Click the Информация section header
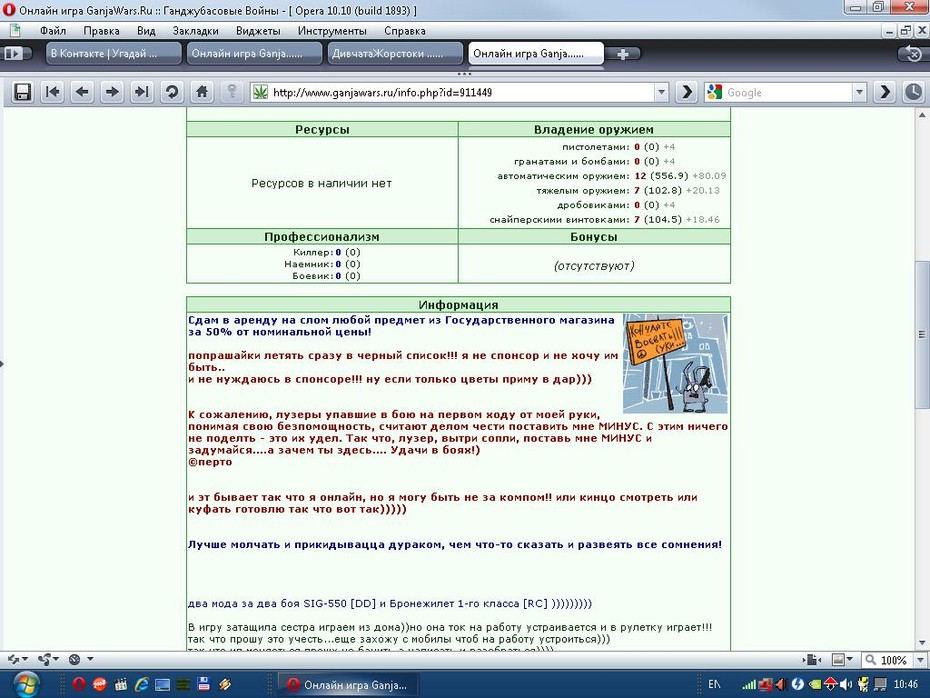930x698 pixels. (x=458, y=305)
